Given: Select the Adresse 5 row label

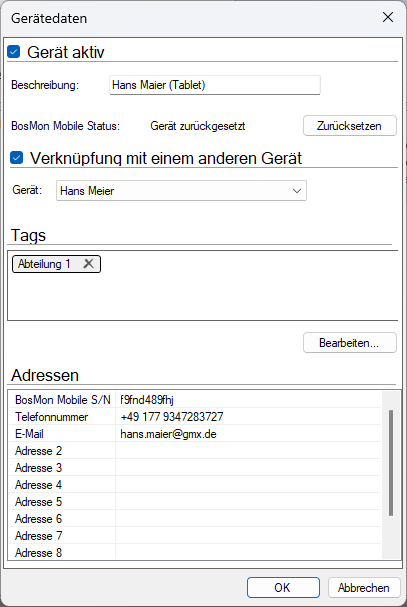Looking at the screenshot, I should (38, 502).
